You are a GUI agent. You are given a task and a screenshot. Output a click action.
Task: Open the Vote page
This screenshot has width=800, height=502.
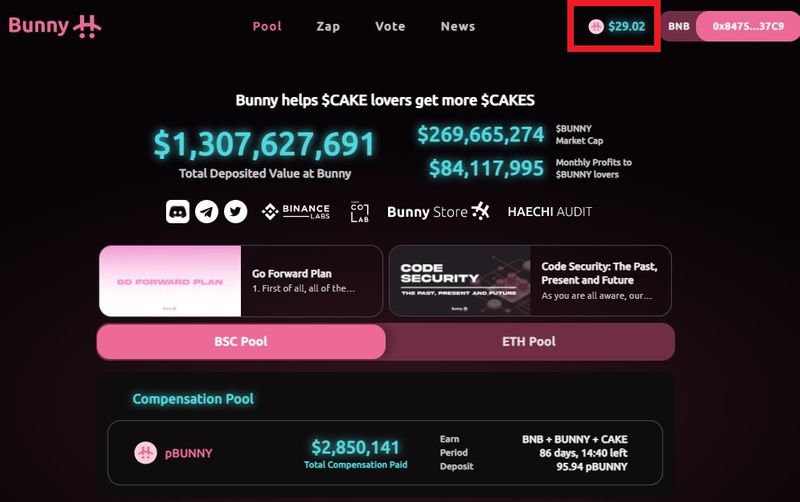point(390,26)
